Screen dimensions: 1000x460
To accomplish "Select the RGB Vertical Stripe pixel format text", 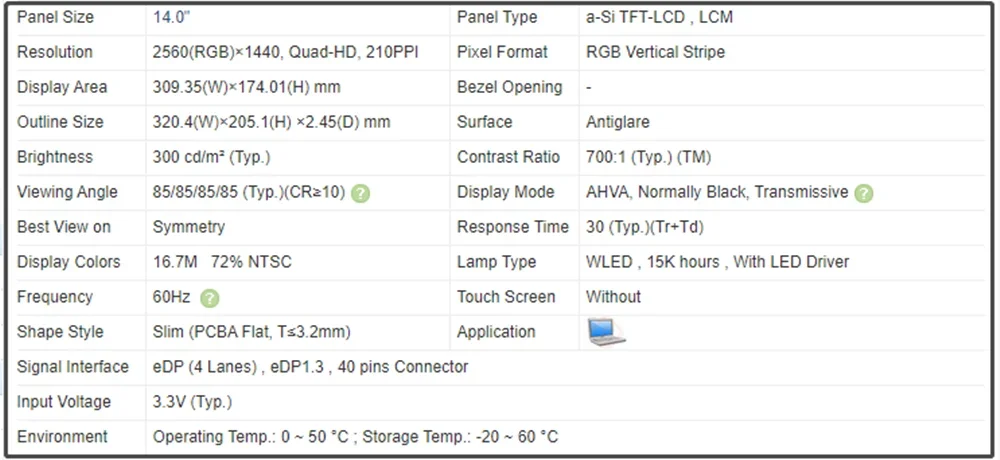I will click(x=655, y=52).
